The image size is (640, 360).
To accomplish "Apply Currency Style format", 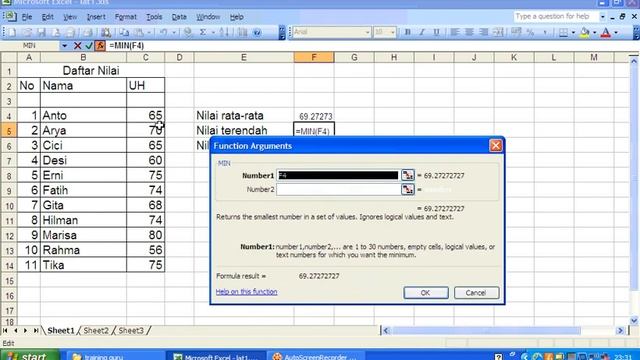I will pos(516,32).
